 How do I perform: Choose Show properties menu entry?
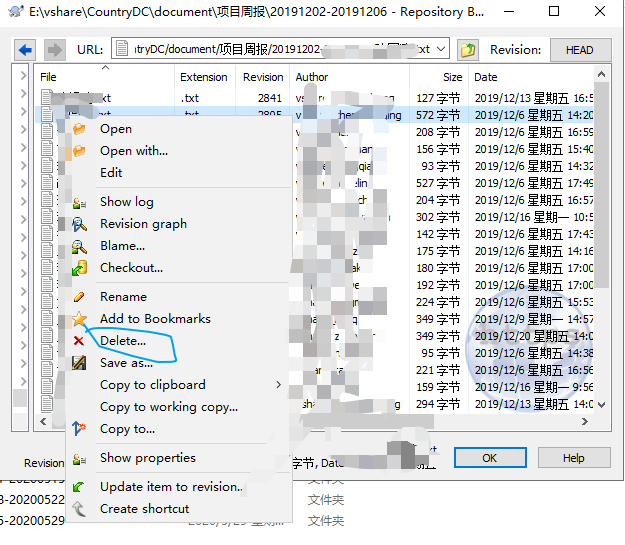[x=148, y=458]
